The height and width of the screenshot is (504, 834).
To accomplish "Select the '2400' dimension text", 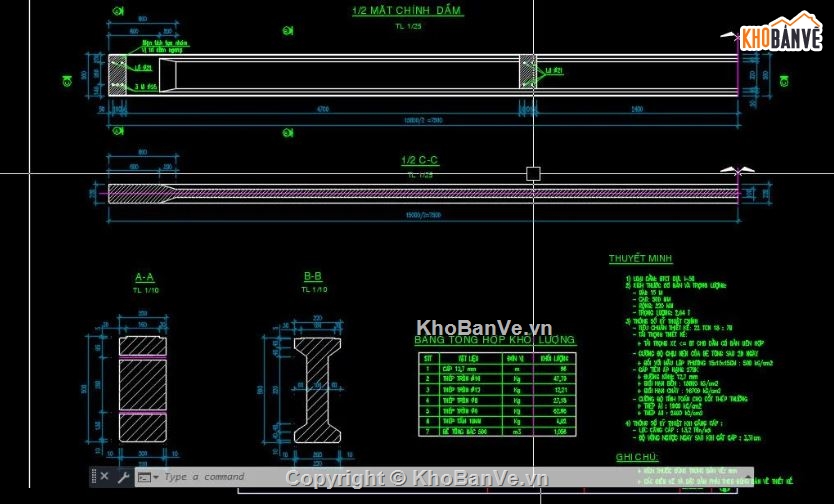I will coord(637,110).
